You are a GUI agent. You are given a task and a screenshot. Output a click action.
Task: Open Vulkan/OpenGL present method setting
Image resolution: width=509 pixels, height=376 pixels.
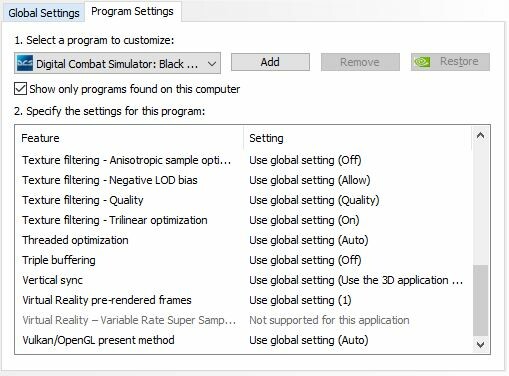(309, 340)
